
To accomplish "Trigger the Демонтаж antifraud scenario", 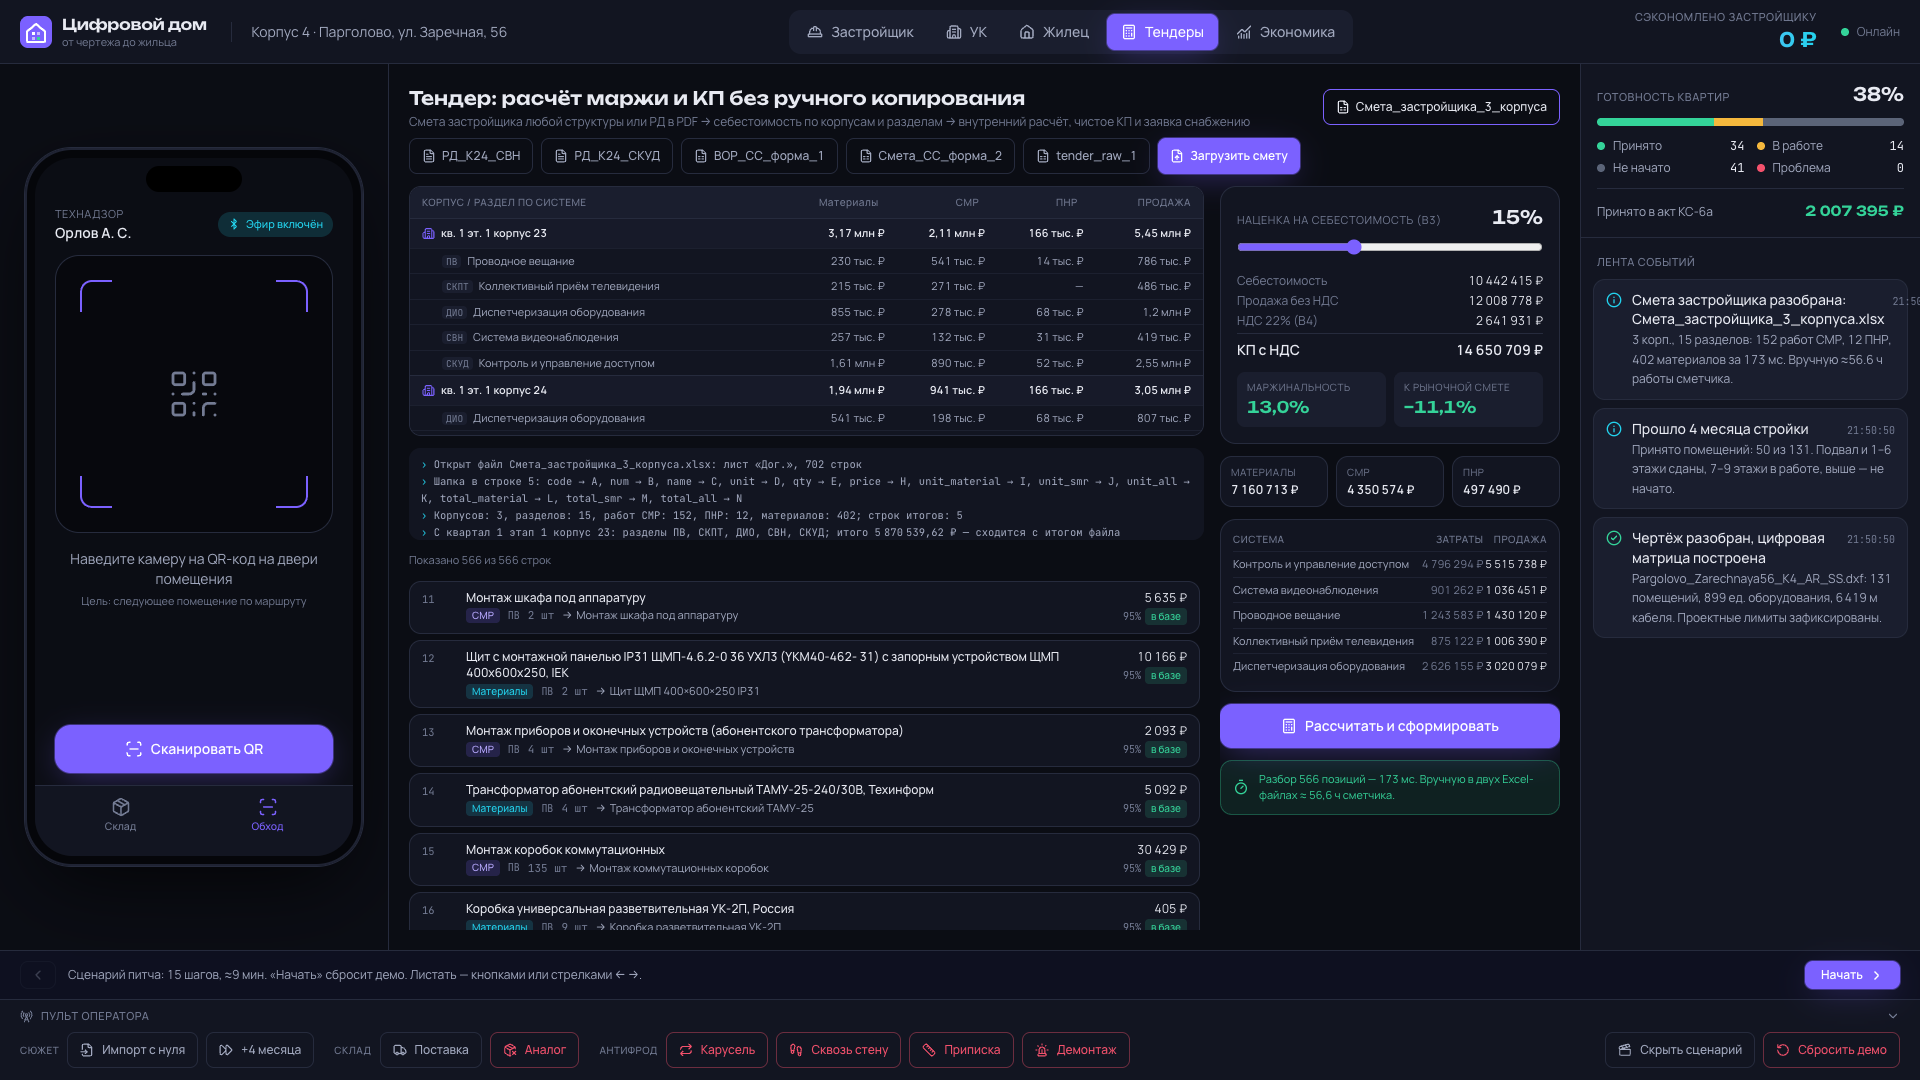I will pos(1076,1050).
